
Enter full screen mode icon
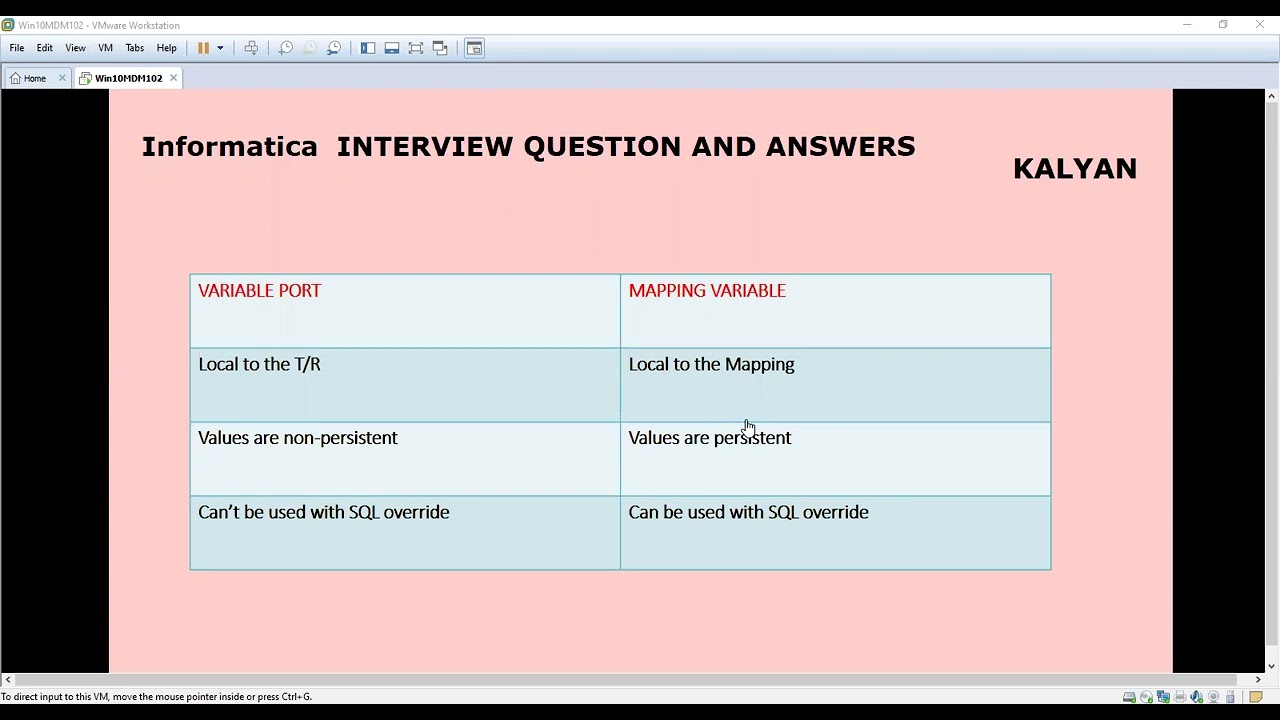coord(416,48)
